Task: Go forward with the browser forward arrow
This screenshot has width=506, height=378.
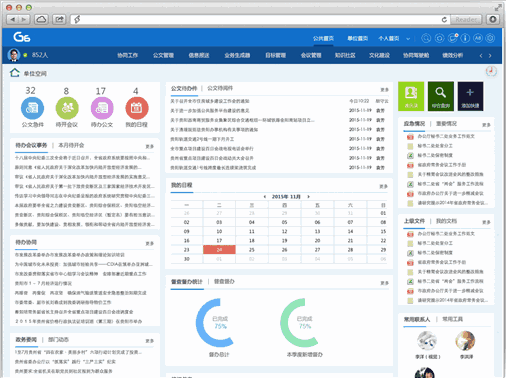Action: click(24, 19)
